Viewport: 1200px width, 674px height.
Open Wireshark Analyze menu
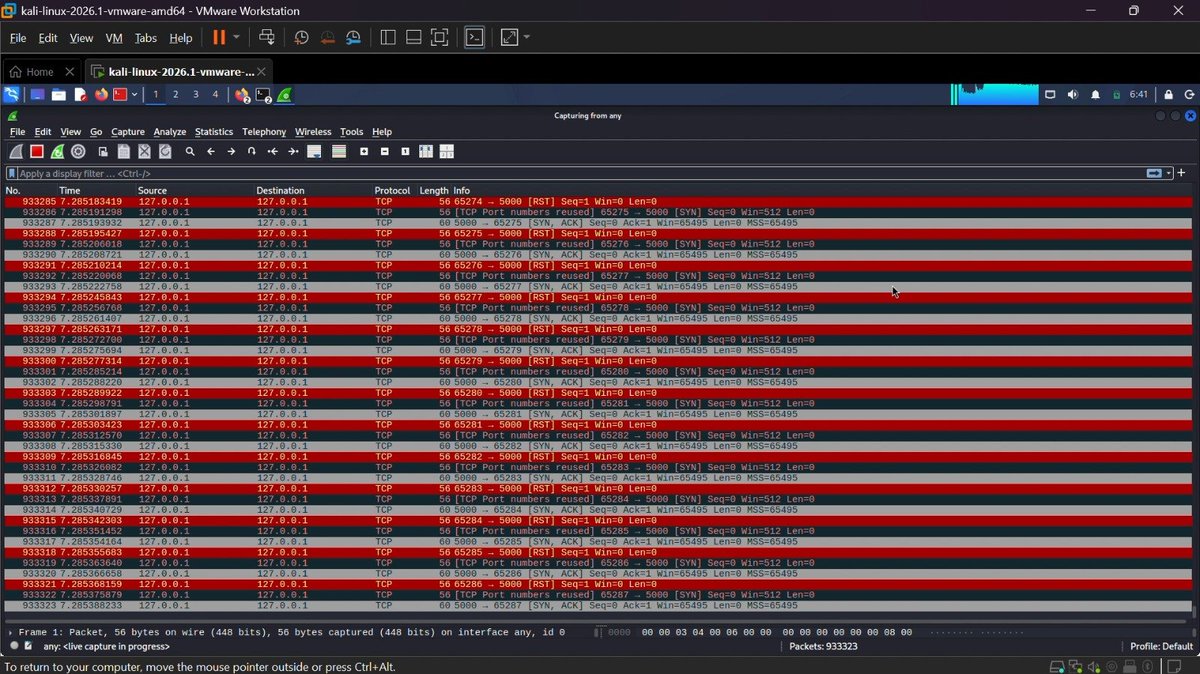[170, 132]
